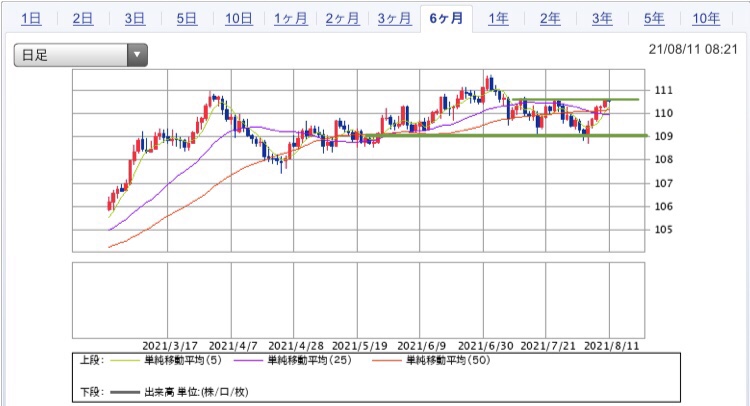
Task: Open the 10年 chart range
Action: (706, 19)
